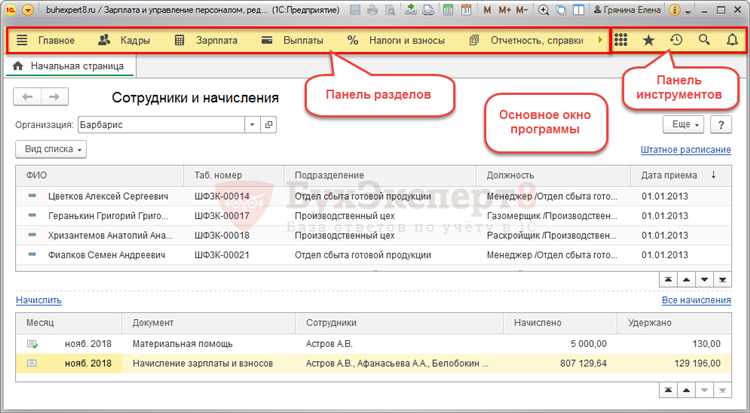This screenshot has width=750, height=413.
Task: Click the zoom scale icon in title bar
Action: click(543, 10)
